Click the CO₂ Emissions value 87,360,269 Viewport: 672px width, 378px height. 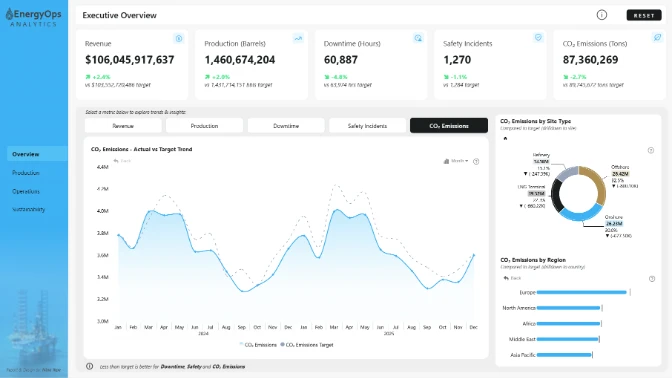[590, 60]
